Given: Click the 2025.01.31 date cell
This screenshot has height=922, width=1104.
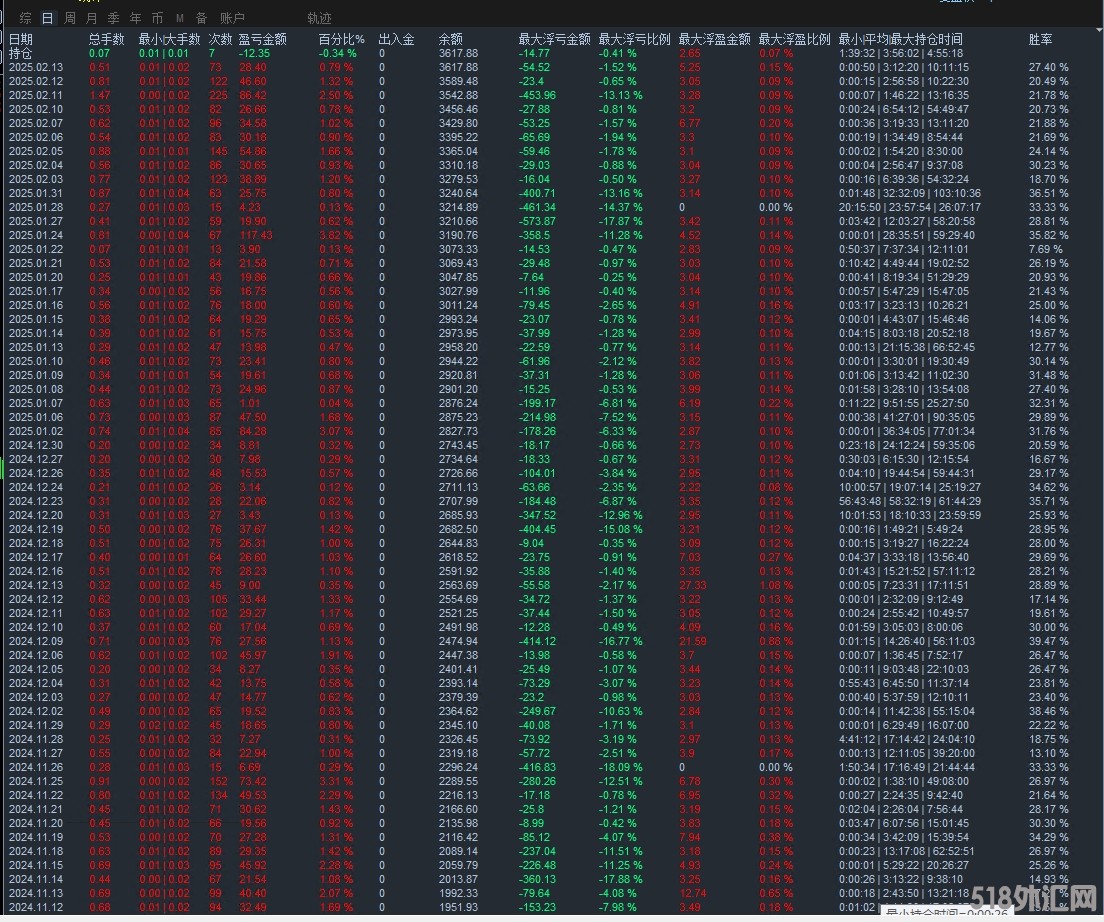Looking at the screenshot, I should [x=36, y=194].
